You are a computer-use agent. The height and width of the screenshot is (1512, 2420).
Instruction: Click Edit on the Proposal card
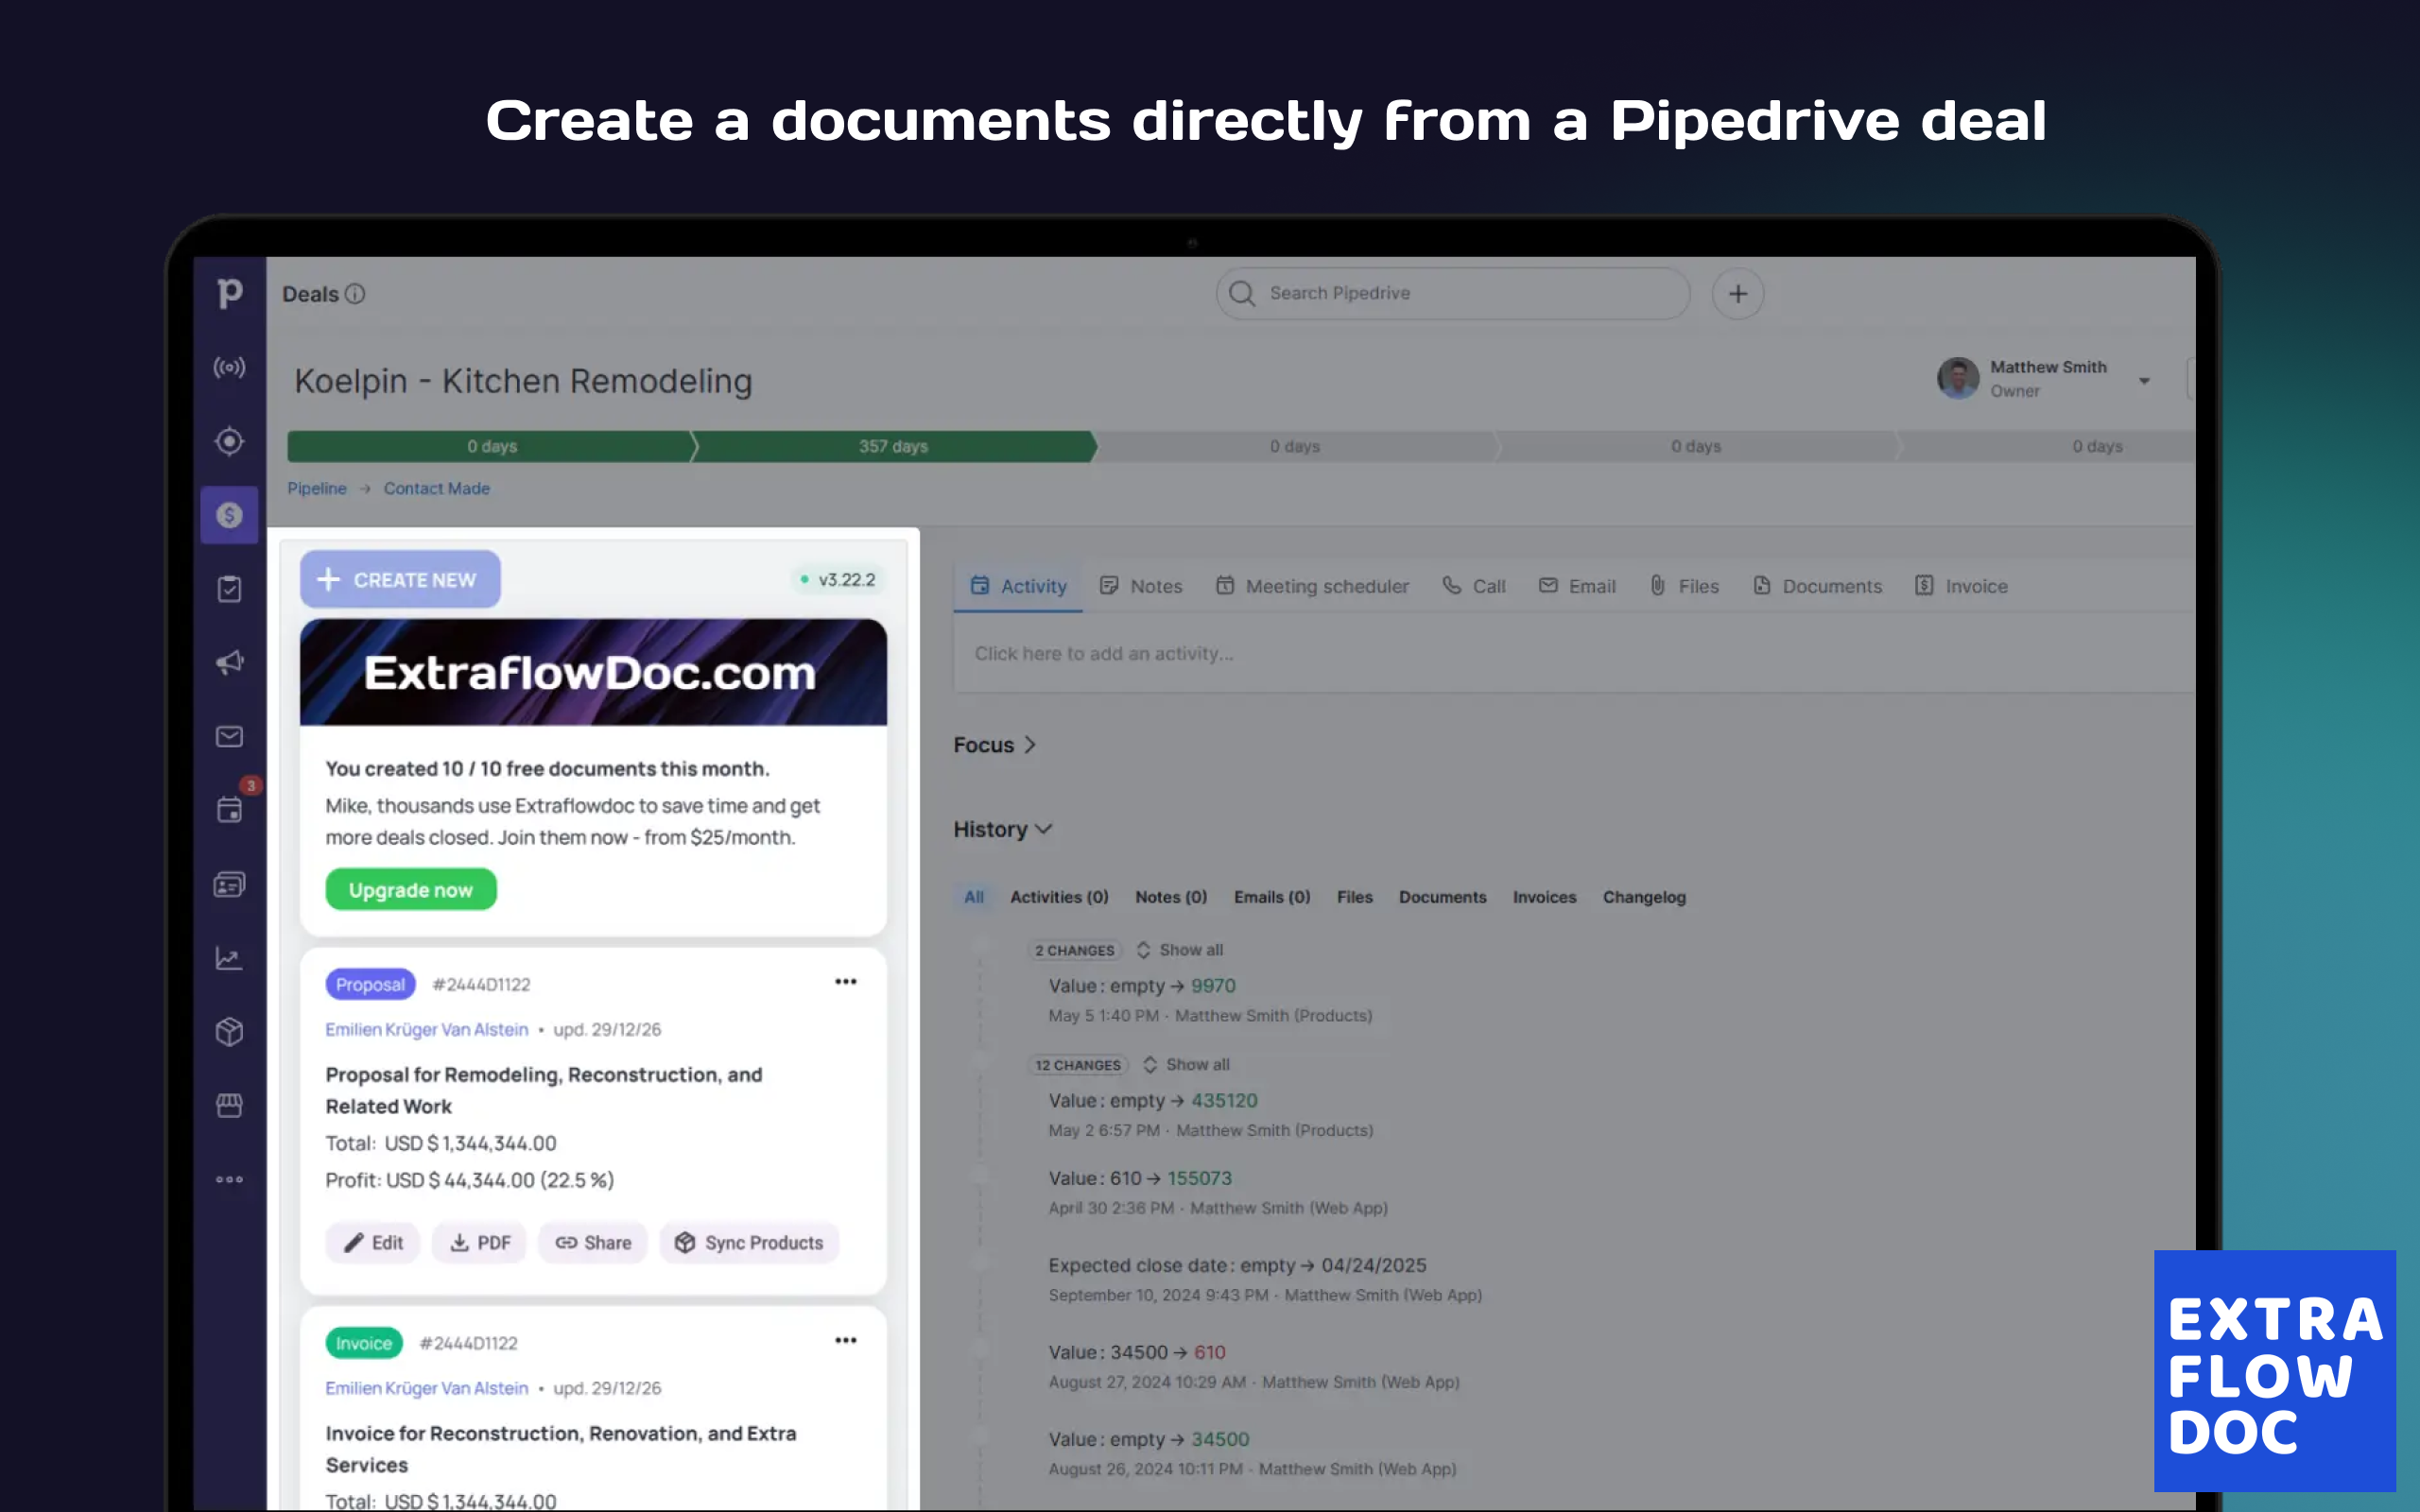[373, 1243]
